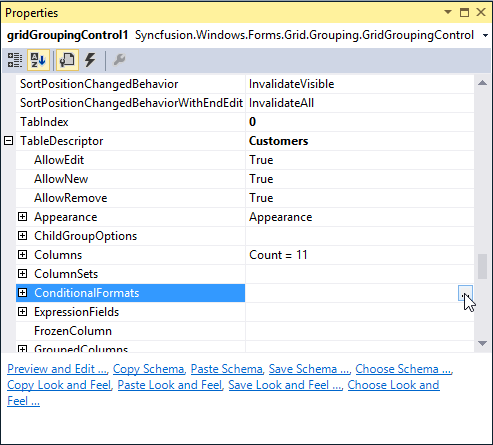Select the ColumnSets property label

(66, 274)
